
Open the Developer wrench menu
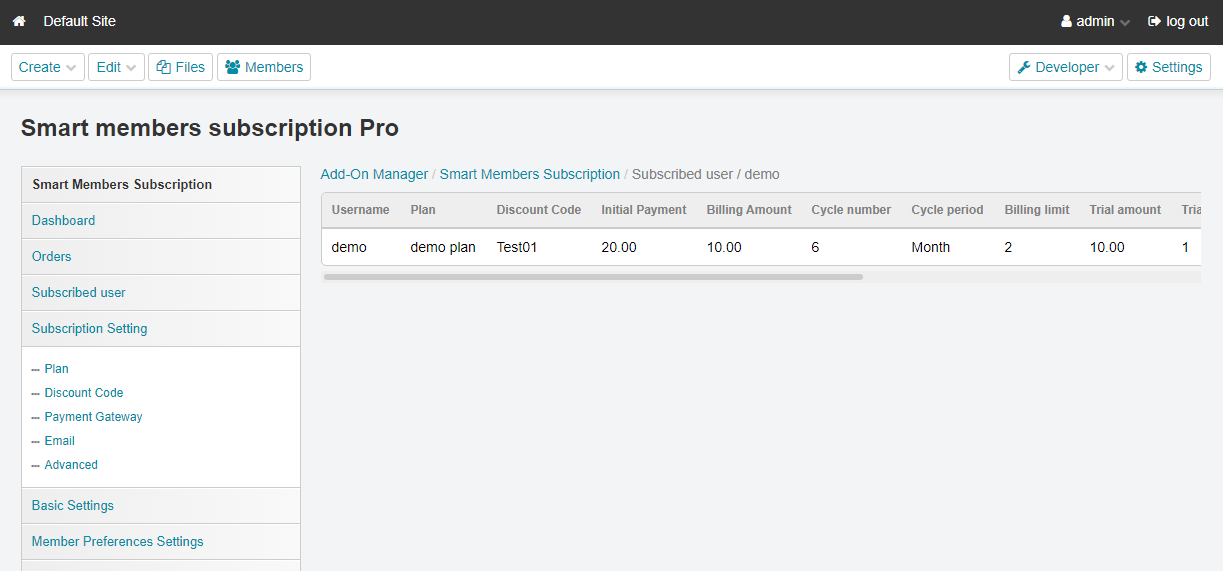[1065, 67]
